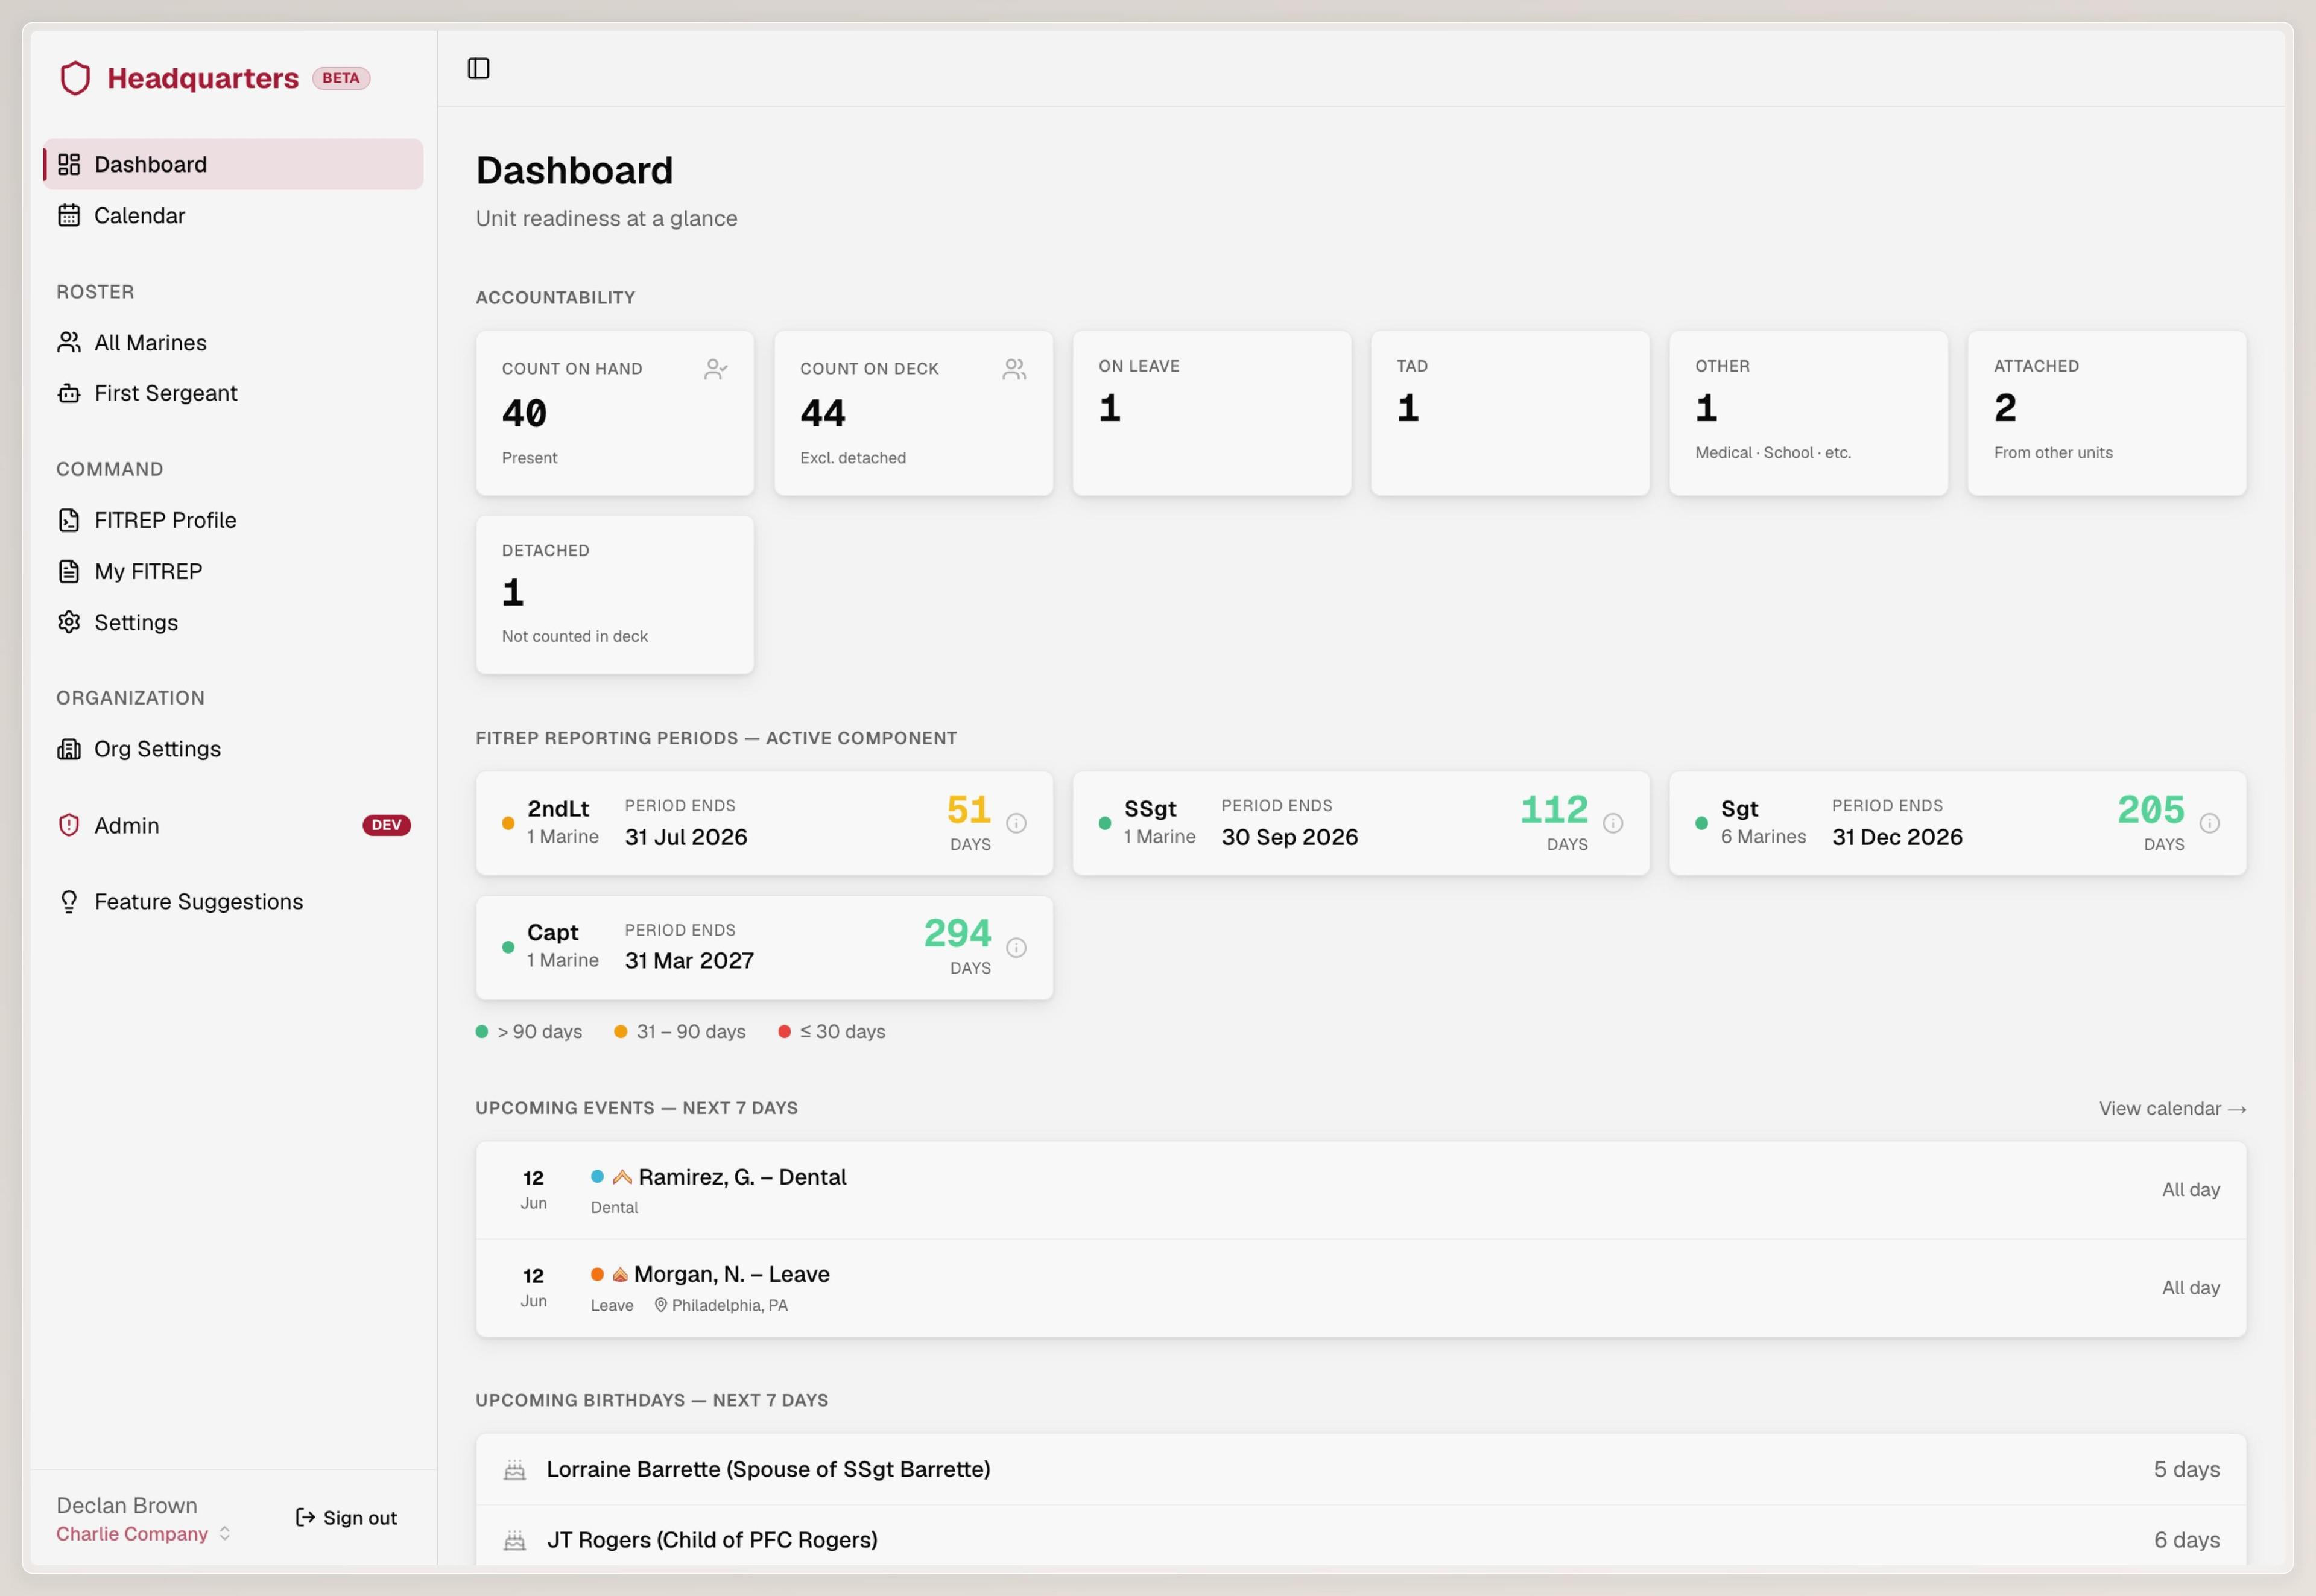Click the Feature Suggestions lightbulb icon

[69, 901]
